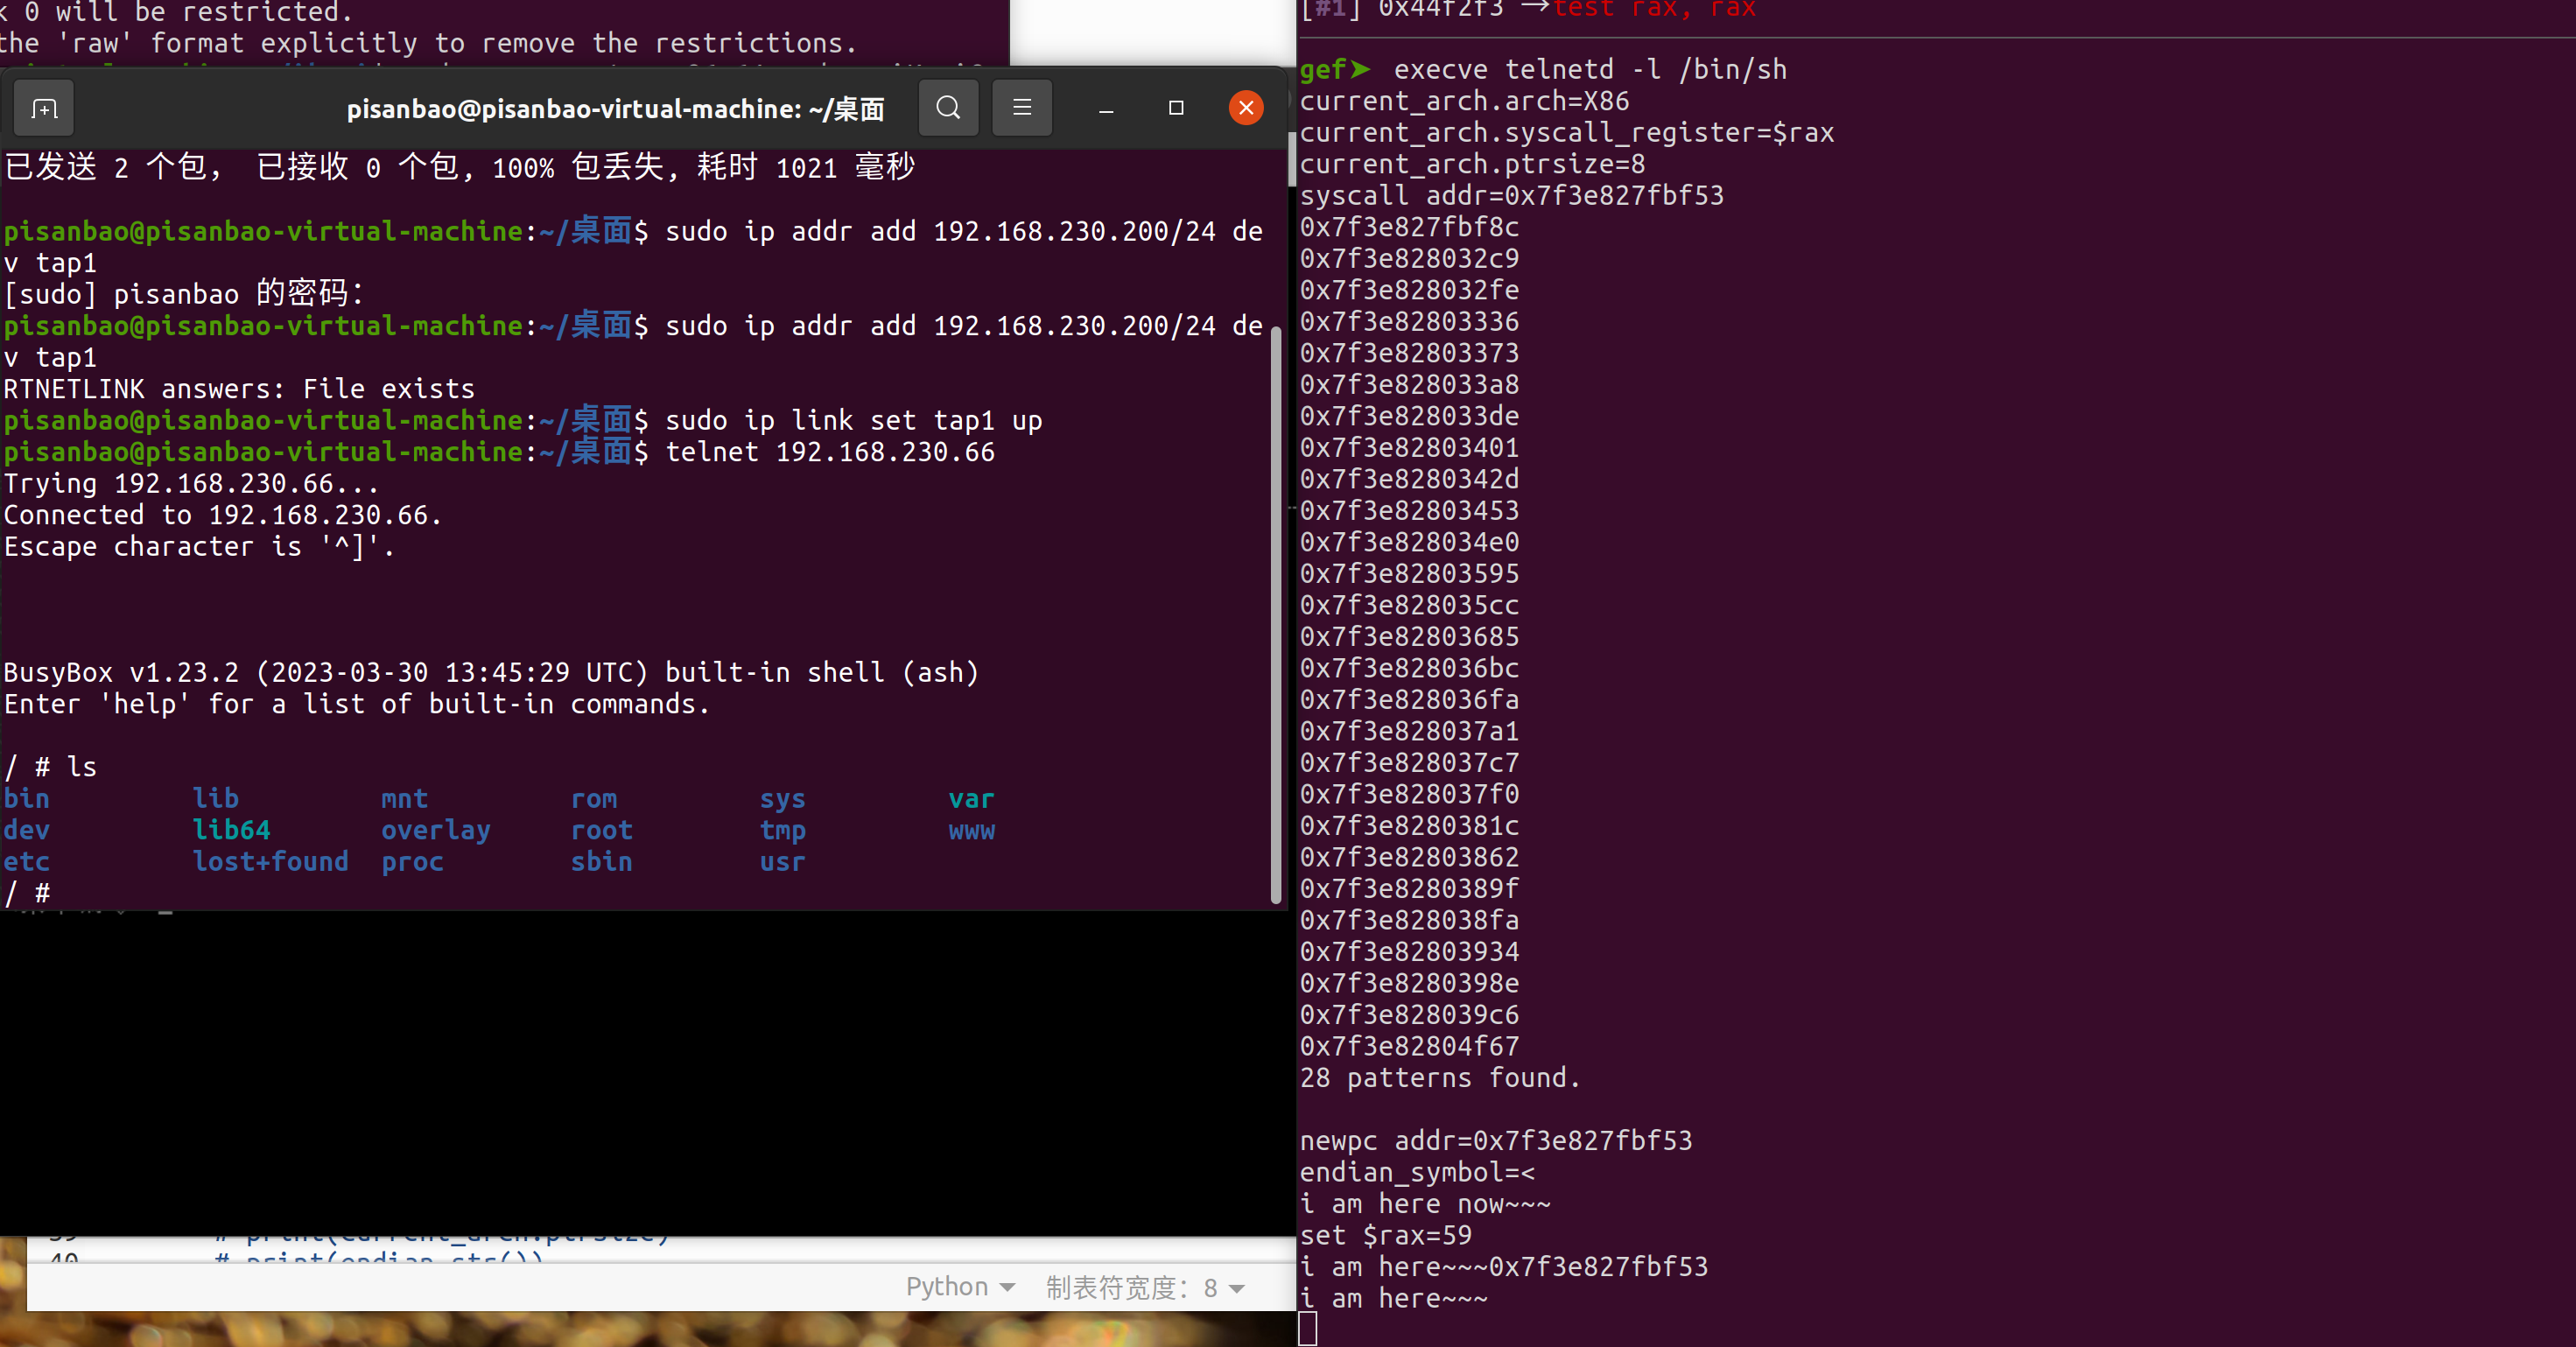Click the 'lib' directory entry alone
The height and width of the screenshot is (1347, 2576).
(215, 799)
